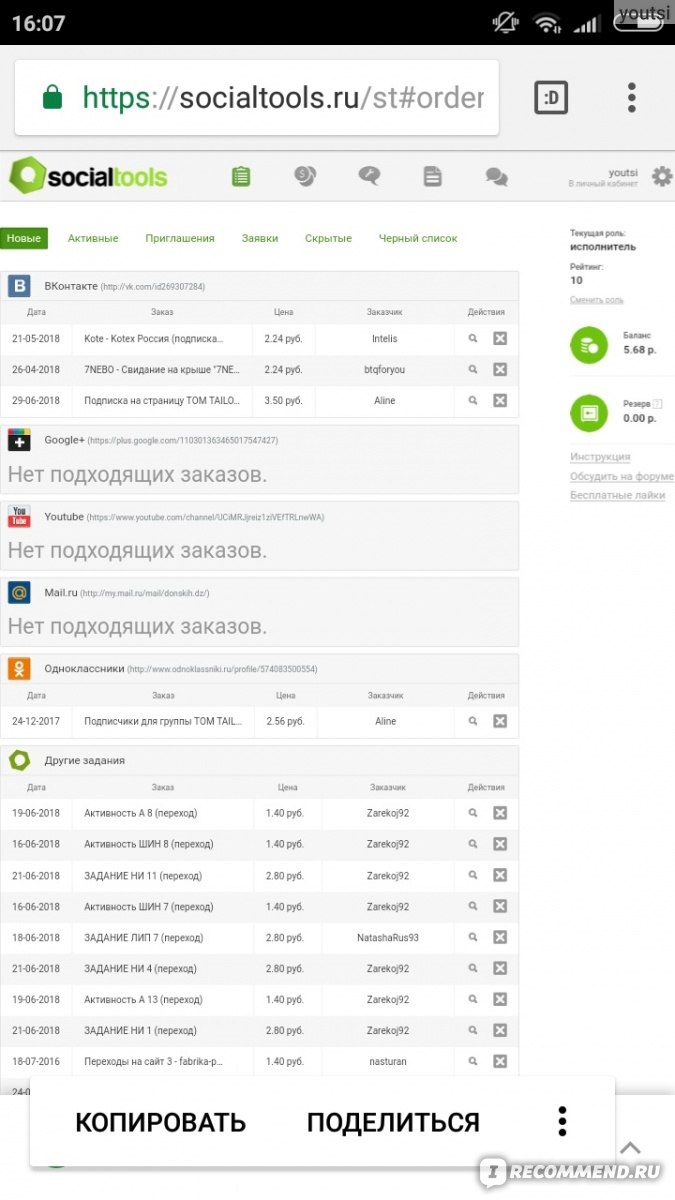675x1200 pixels.
Task: Switch to the Приглашения tab
Action: click(180, 238)
